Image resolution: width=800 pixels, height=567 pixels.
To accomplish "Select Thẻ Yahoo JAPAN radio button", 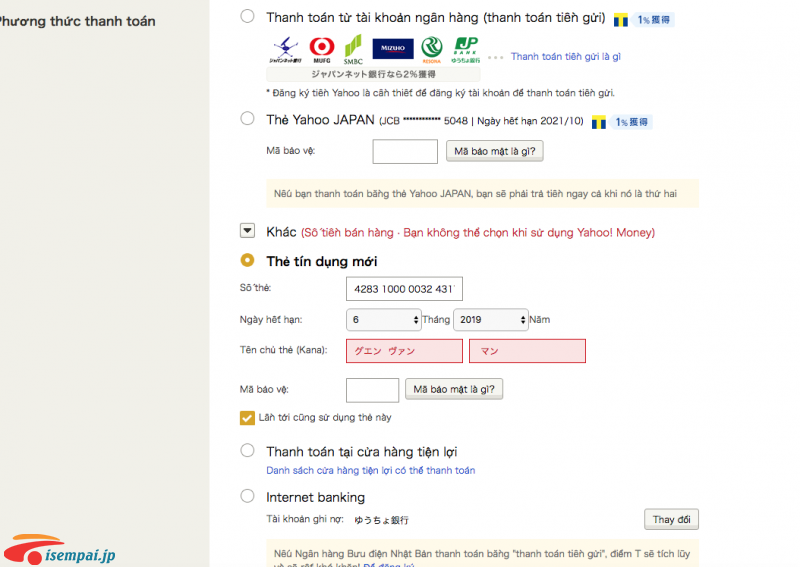I will click(247, 118).
